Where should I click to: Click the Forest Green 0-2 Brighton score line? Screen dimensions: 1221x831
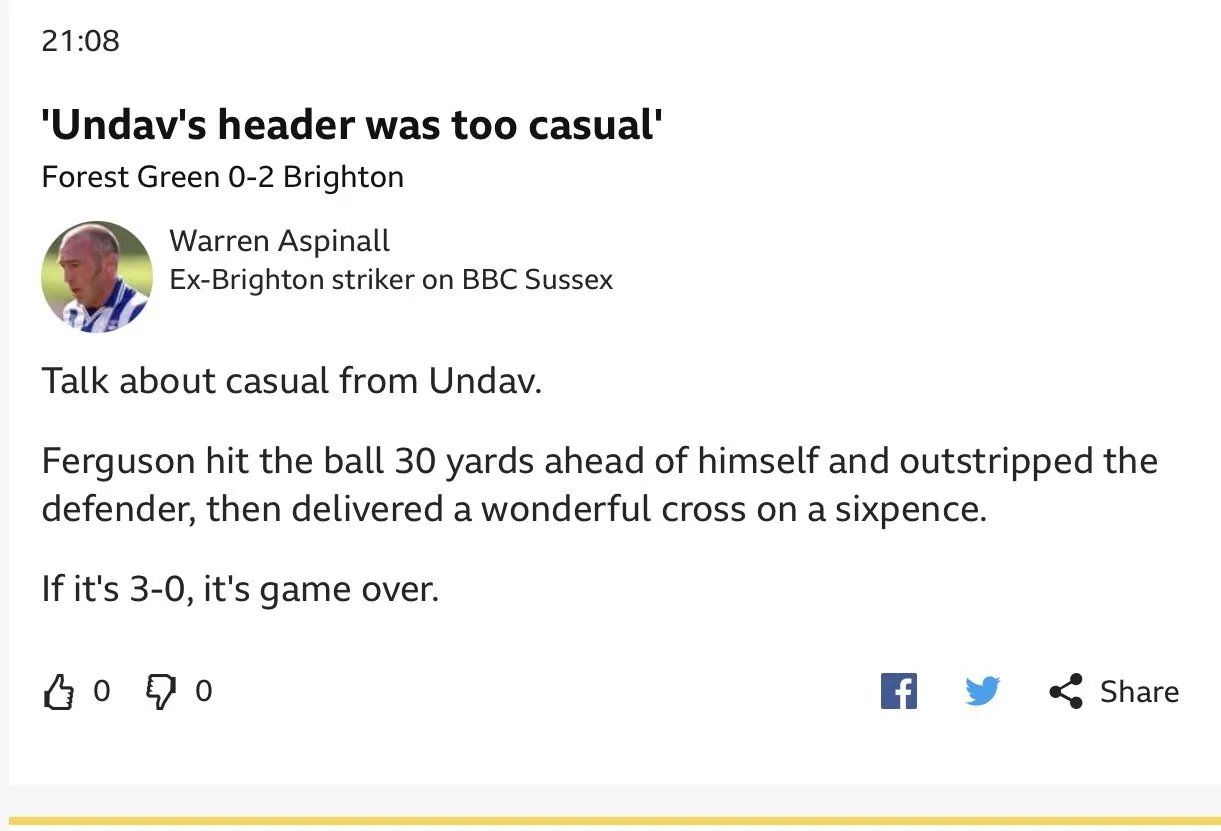point(222,178)
